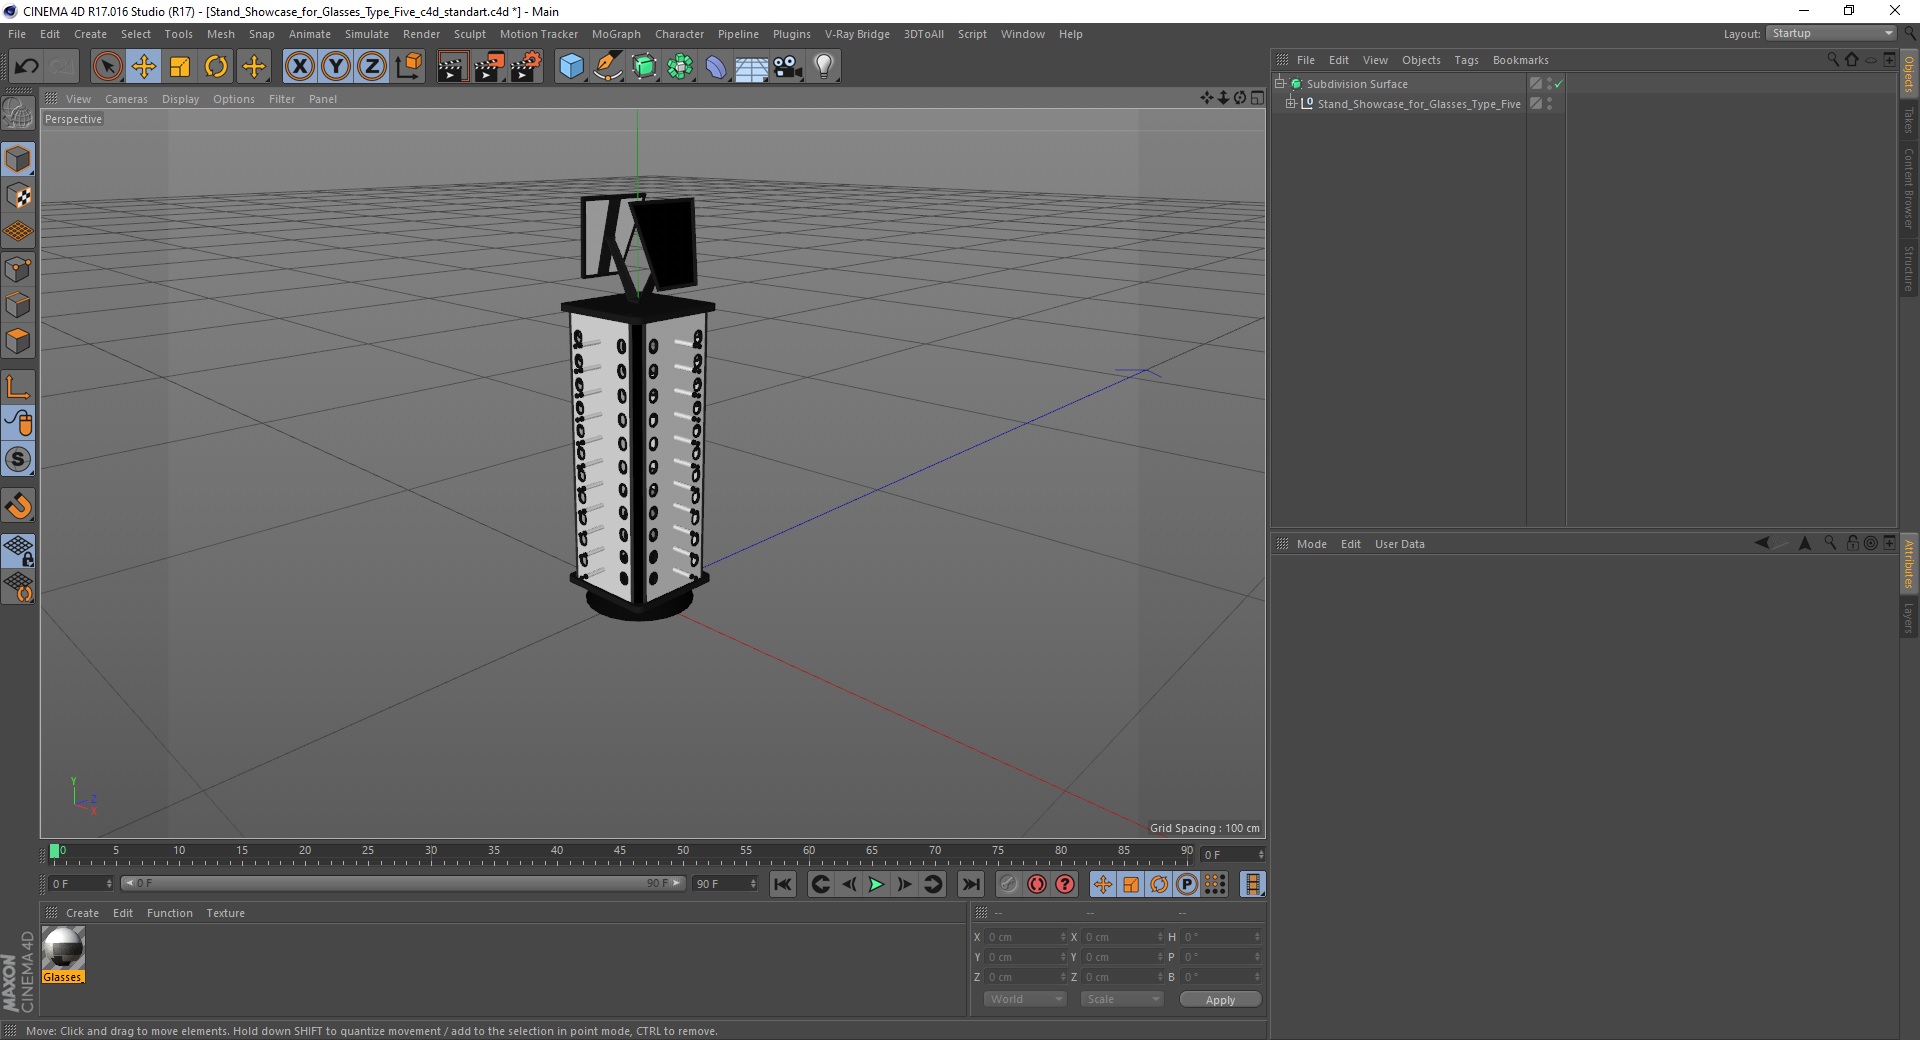
Task: Open Objects vertical side tab
Action: 1909,74
